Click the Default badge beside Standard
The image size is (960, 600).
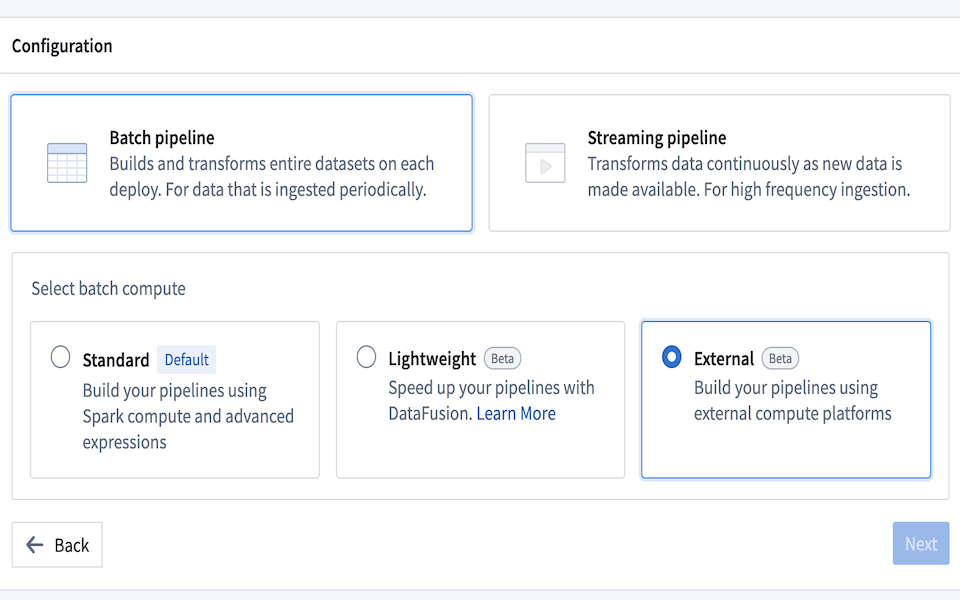tap(185, 359)
